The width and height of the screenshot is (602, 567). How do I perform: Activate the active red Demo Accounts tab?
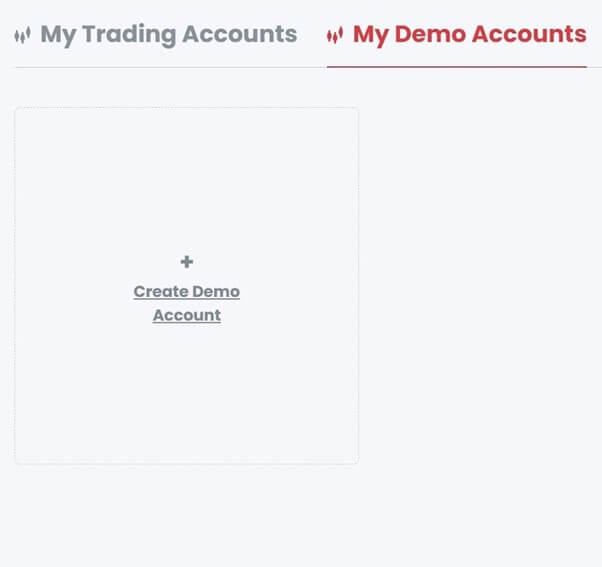(x=470, y=35)
